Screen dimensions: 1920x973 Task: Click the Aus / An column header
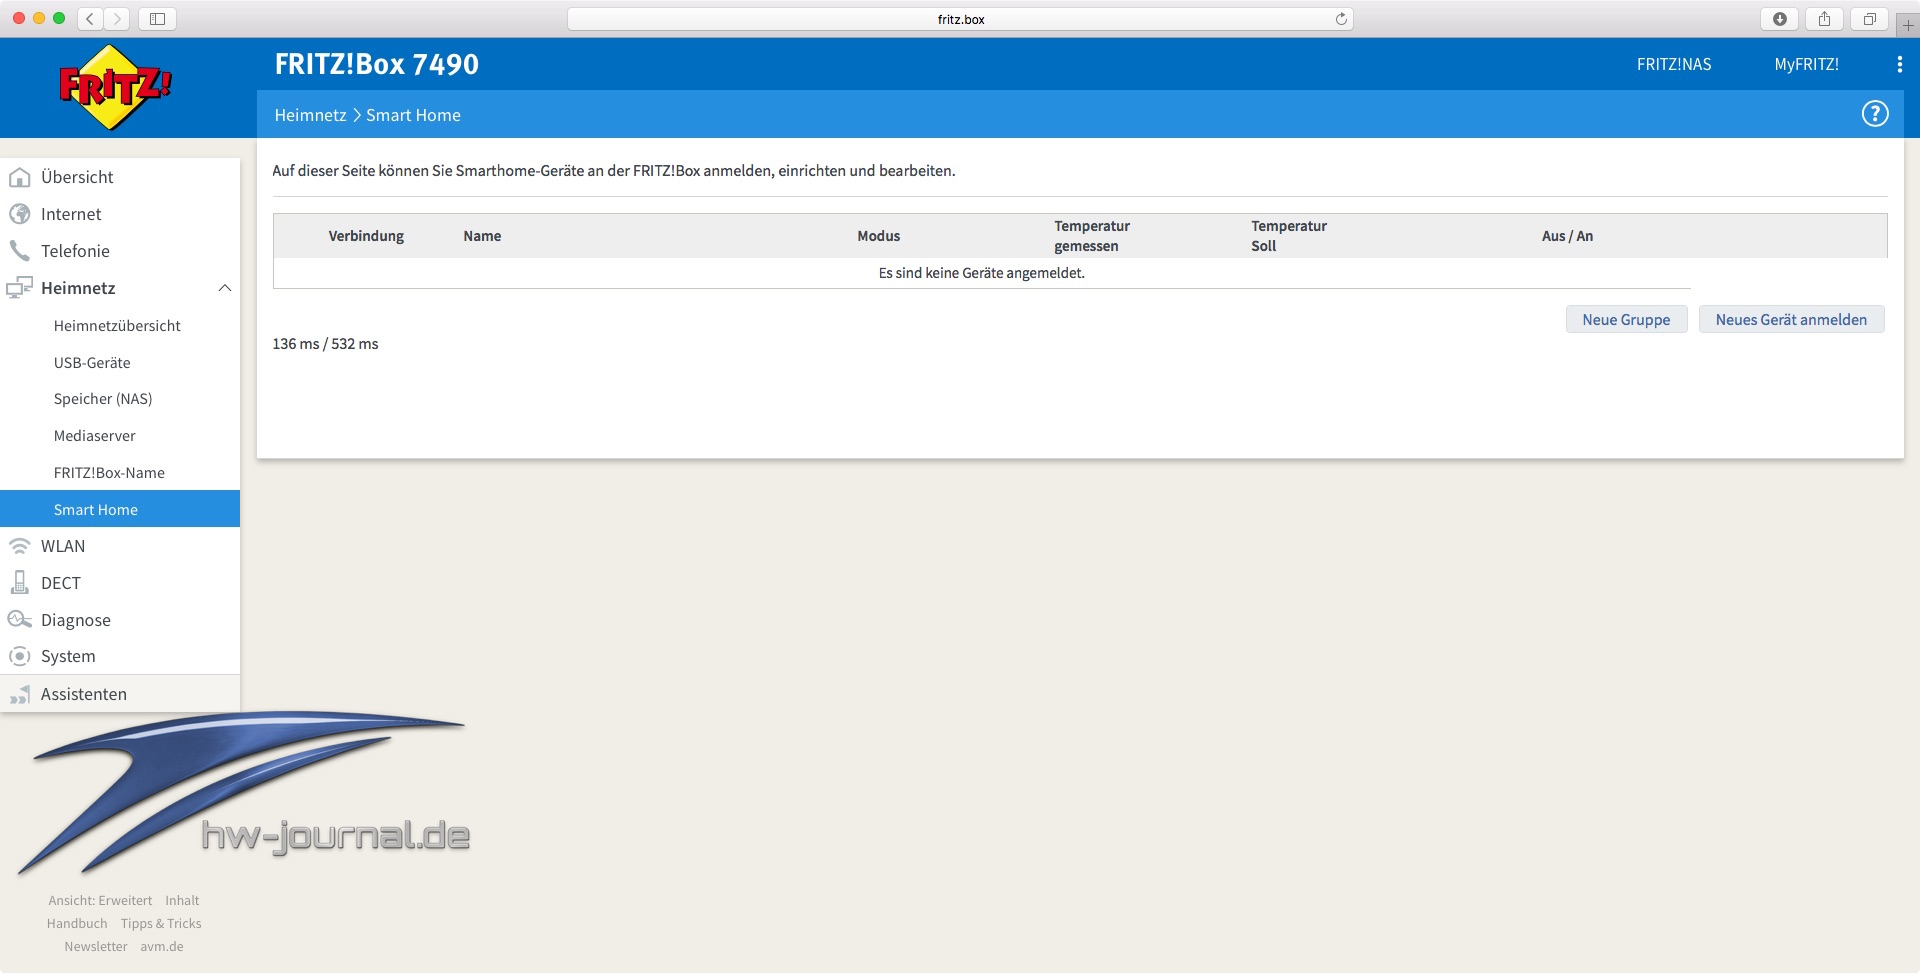pyautogui.click(x=1567, y=236)
